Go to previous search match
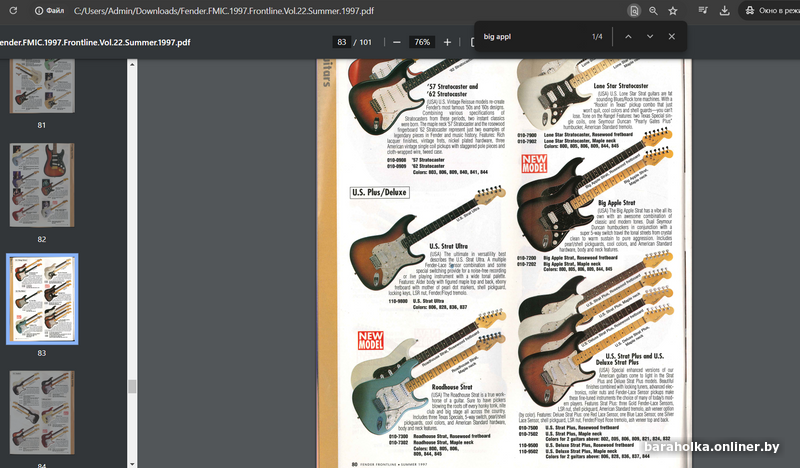This screenshot has height=468, width=800. (x=628, y=37)
